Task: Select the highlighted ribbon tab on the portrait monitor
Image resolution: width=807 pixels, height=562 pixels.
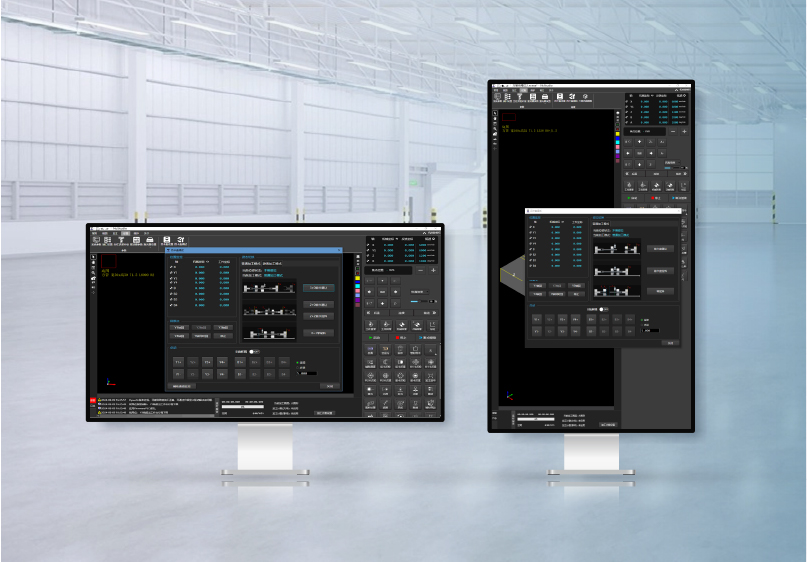Action: coord(522,91)
